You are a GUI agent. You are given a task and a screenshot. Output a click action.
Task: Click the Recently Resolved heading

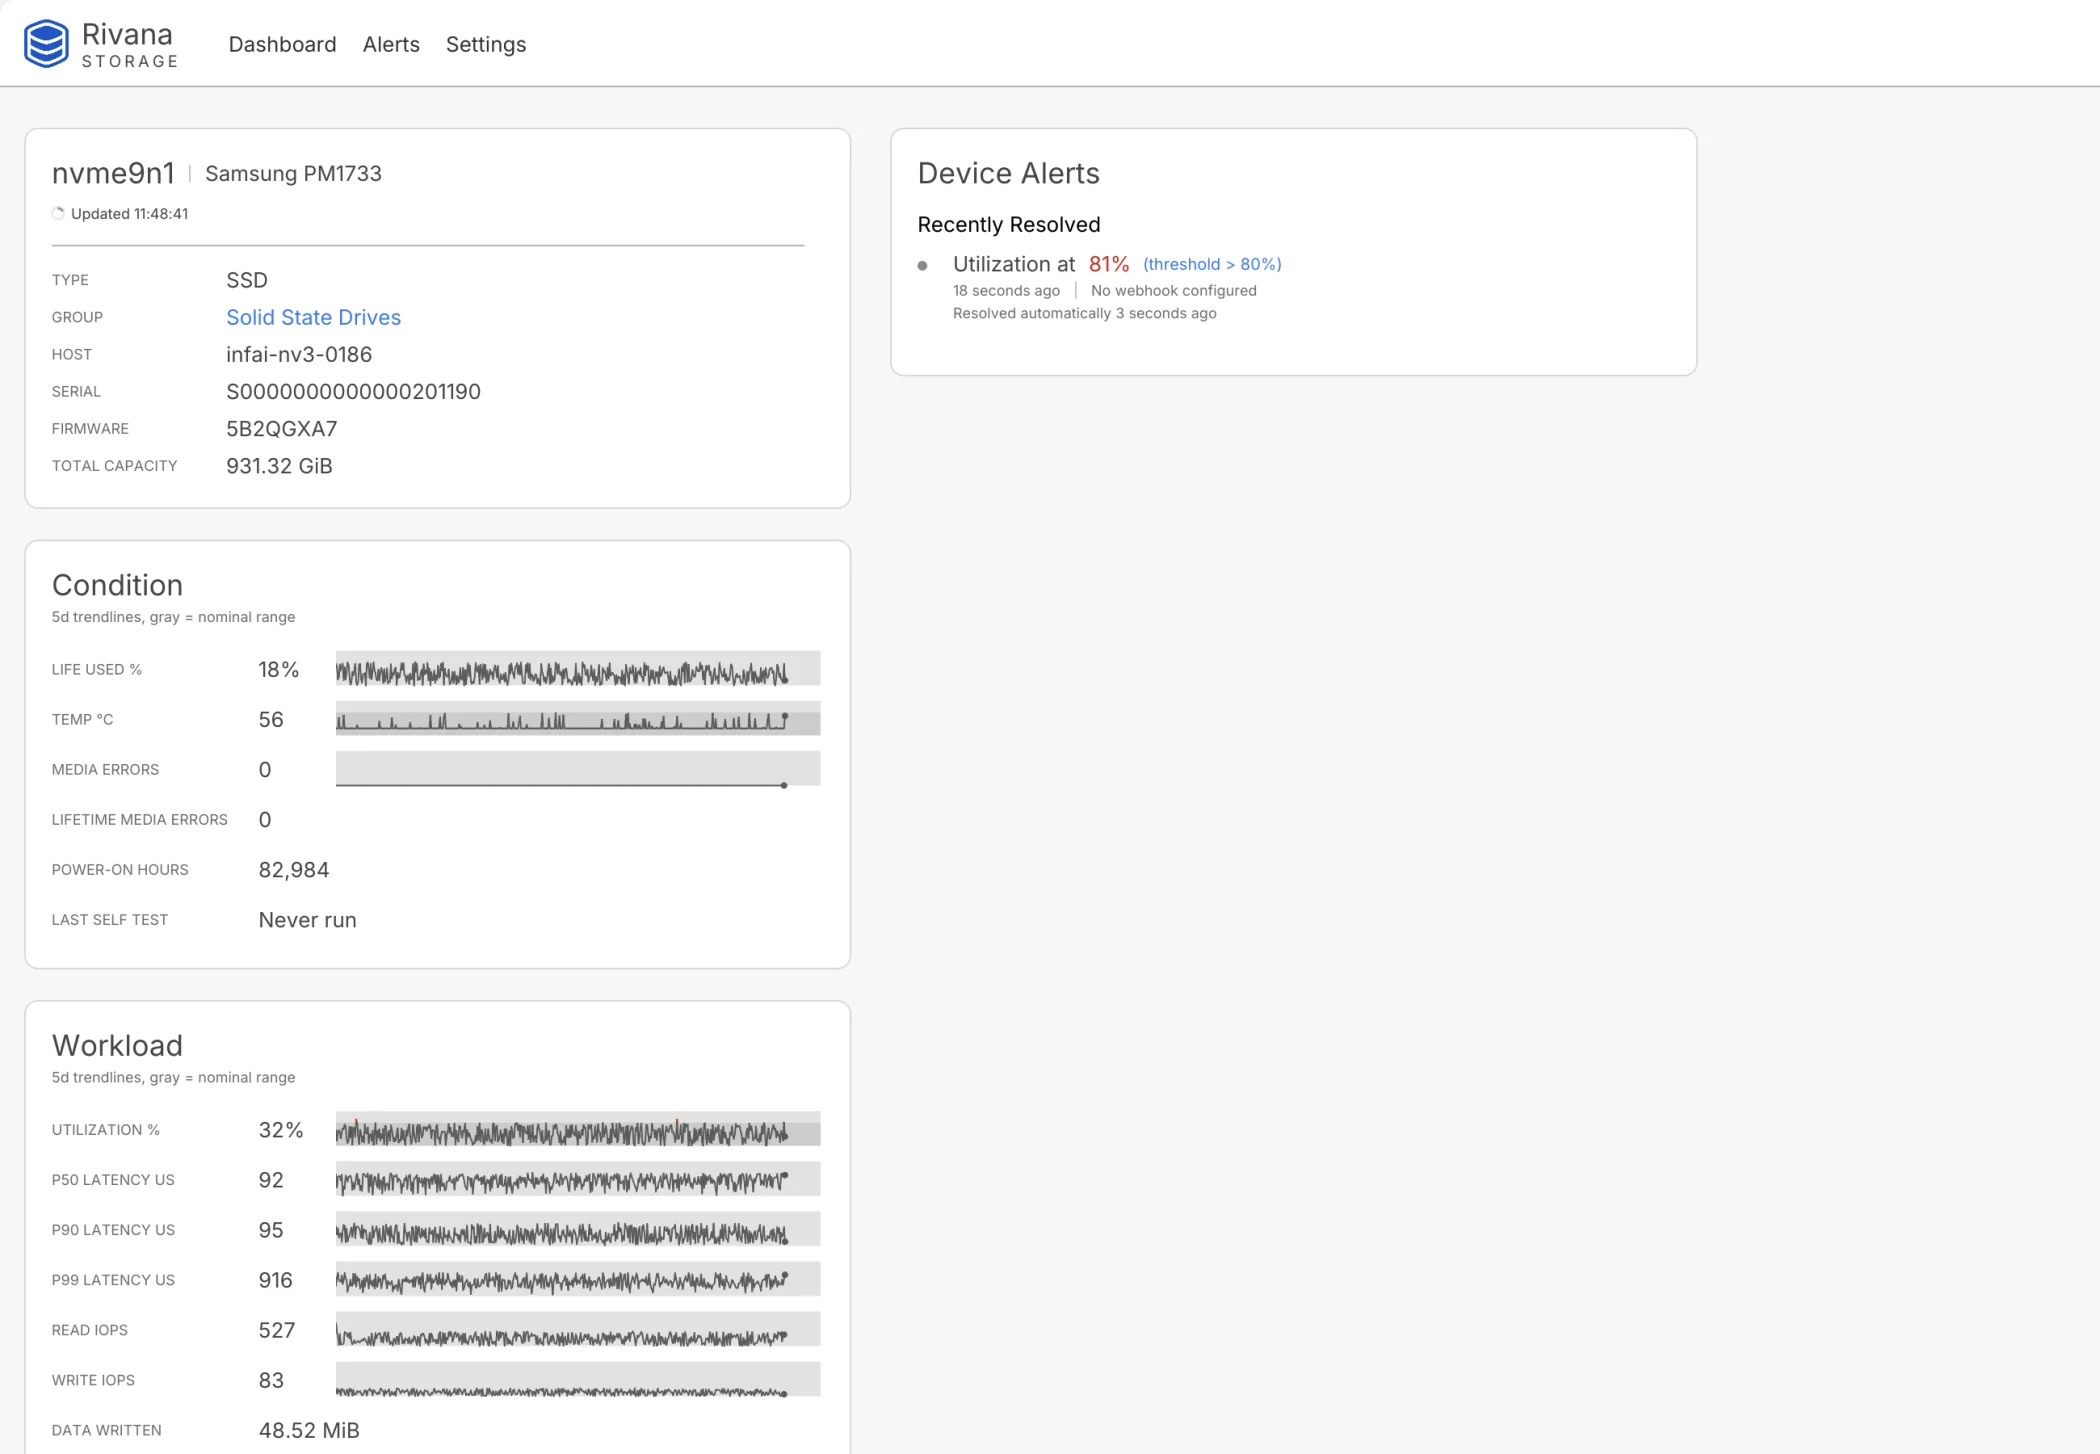point(1009,225)
